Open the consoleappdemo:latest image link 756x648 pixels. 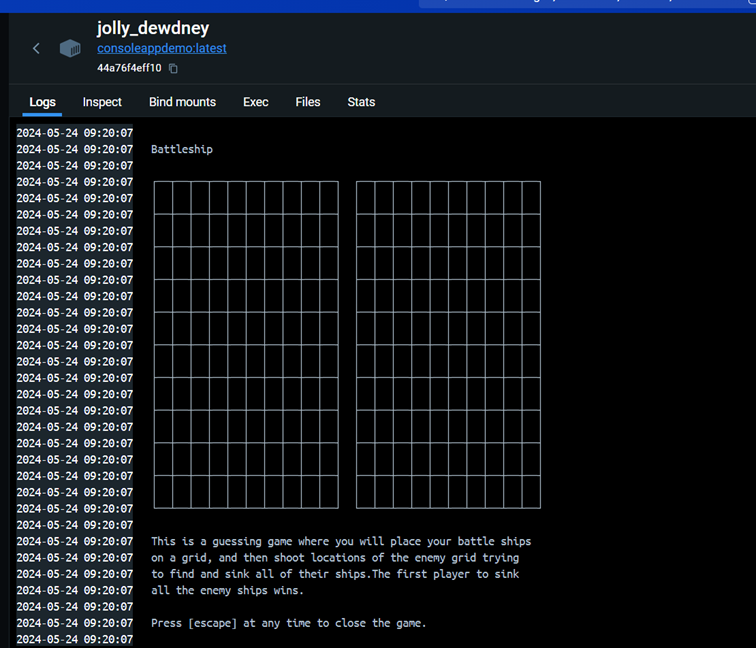pos(161,48)
